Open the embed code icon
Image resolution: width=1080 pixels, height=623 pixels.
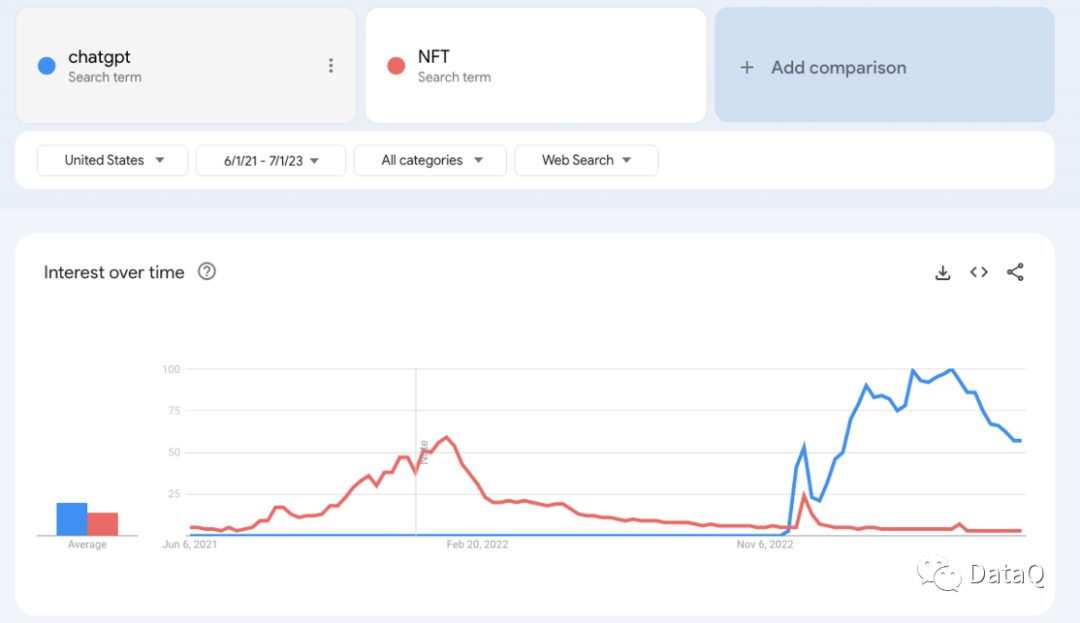(979, 272)
